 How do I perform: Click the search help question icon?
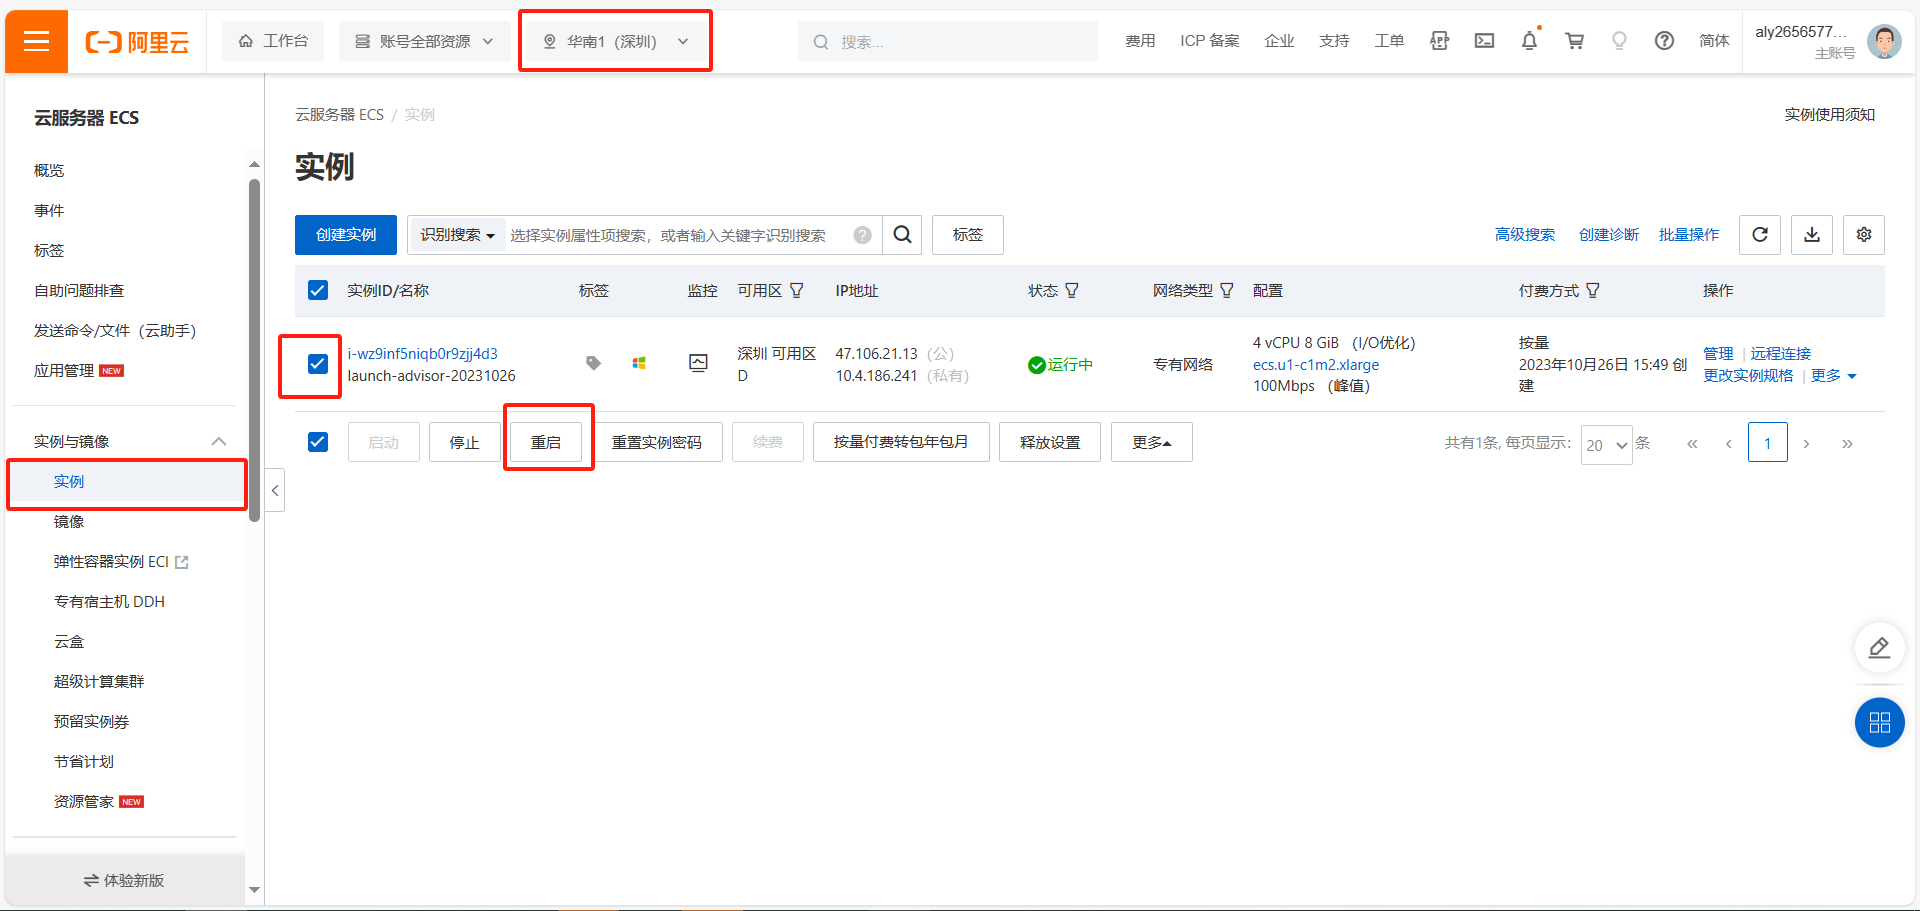click(862, 235)
